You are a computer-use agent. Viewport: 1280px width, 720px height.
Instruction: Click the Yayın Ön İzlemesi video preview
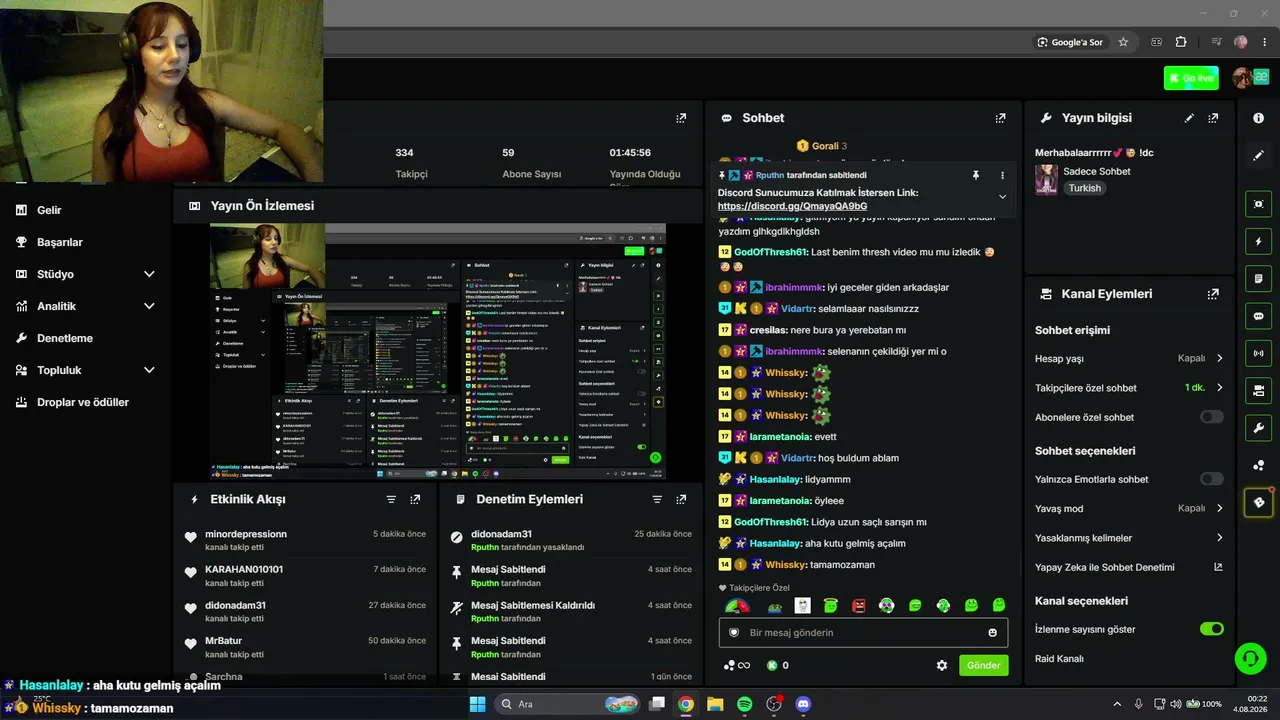click(437, 351)
